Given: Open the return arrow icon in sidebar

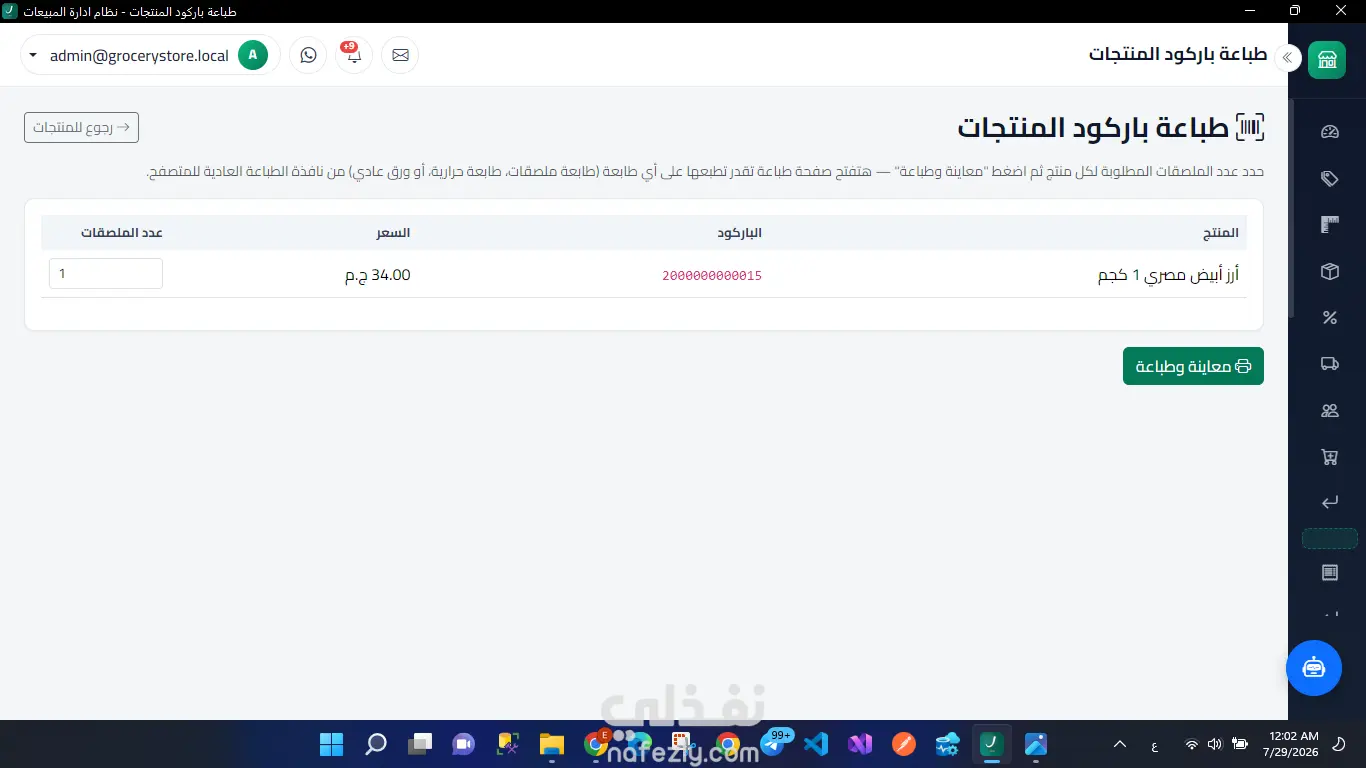Looking at the screenshot, I should click(x=1329, y=503).
